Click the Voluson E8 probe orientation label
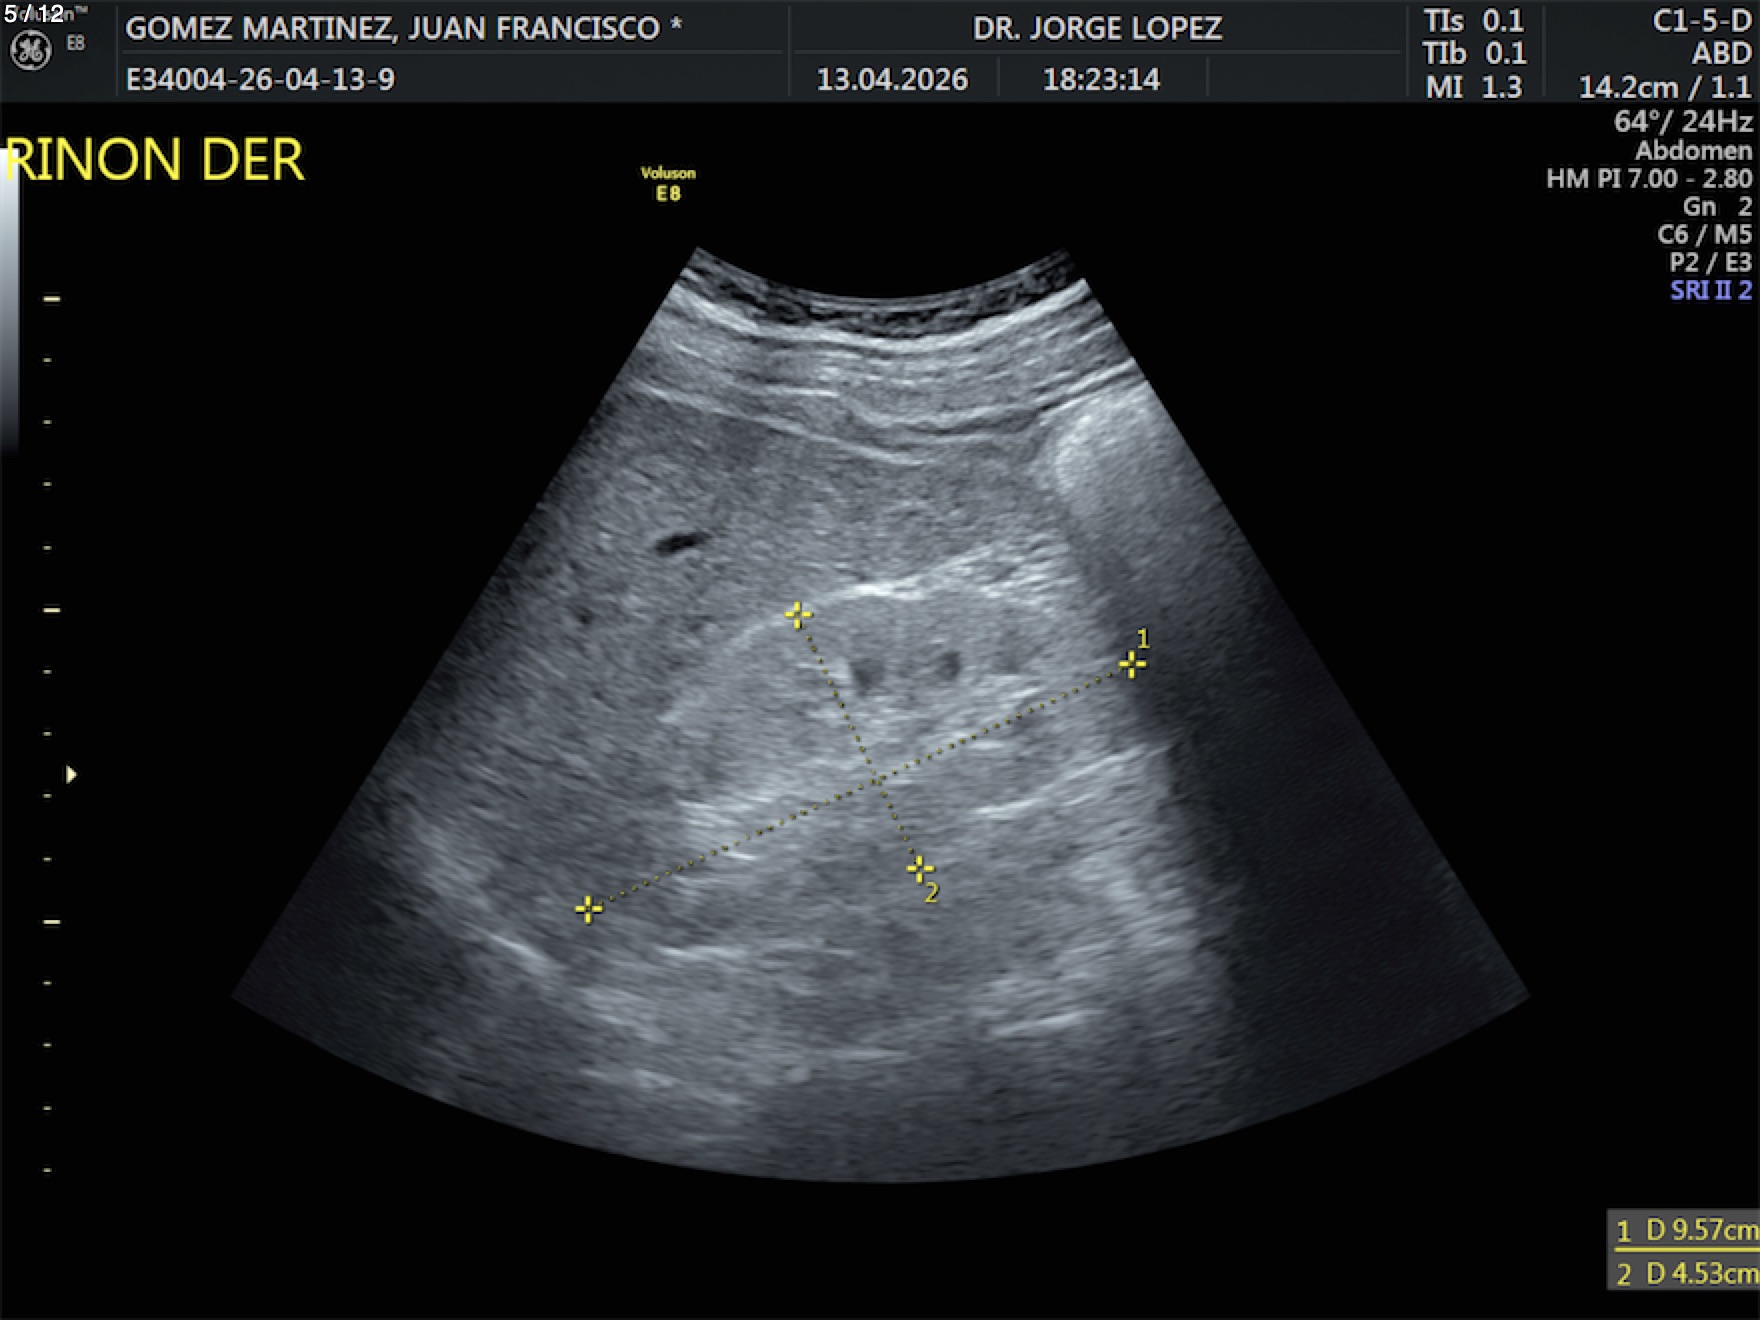The width and height of the screenshot is (1760, 1320). tap(668, 183)
